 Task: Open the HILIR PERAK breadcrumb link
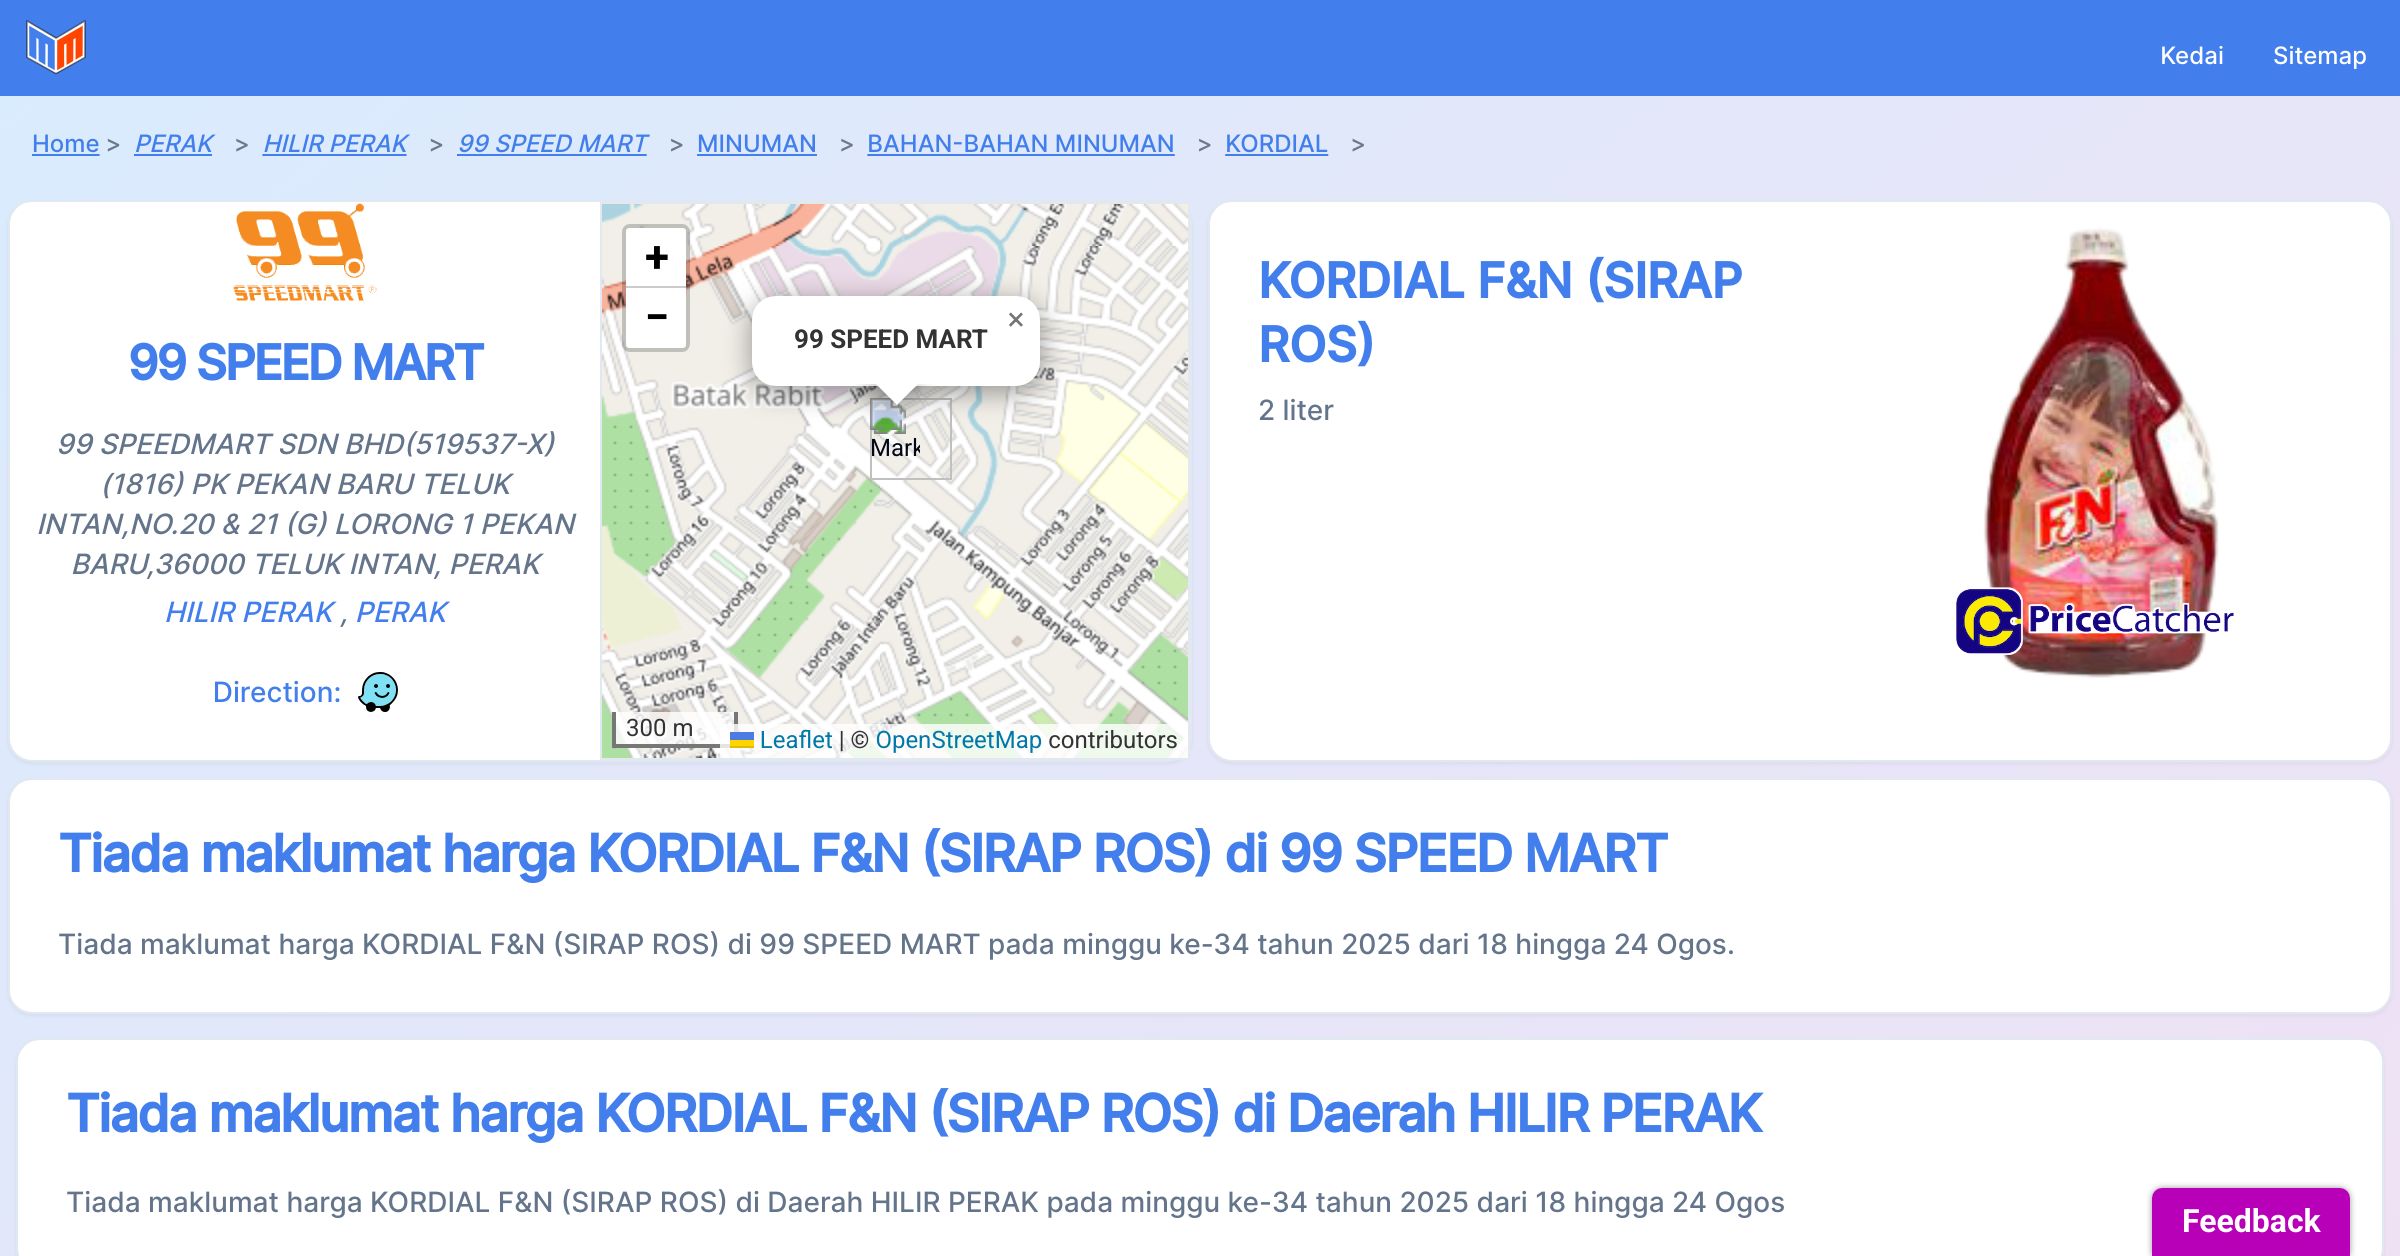point(335,143)
